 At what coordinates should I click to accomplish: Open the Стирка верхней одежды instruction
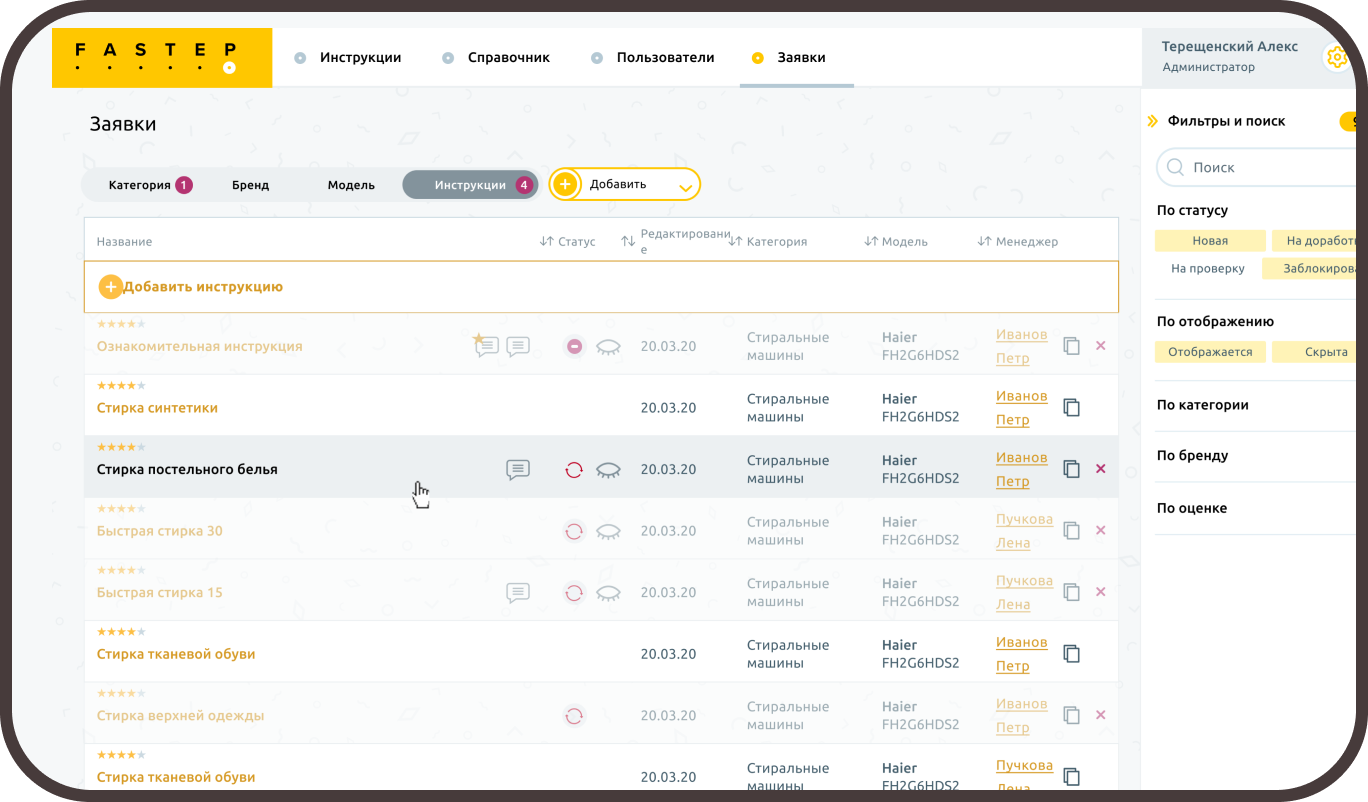(x=180, y=716)
